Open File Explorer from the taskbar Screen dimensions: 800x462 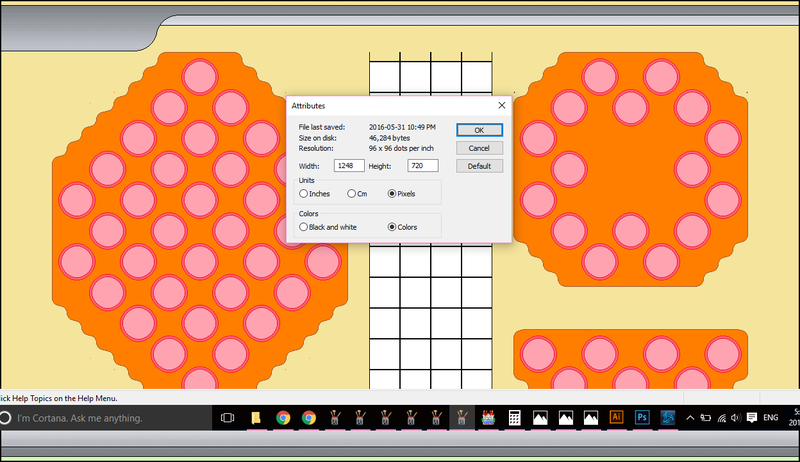click(x=256, y=417)
